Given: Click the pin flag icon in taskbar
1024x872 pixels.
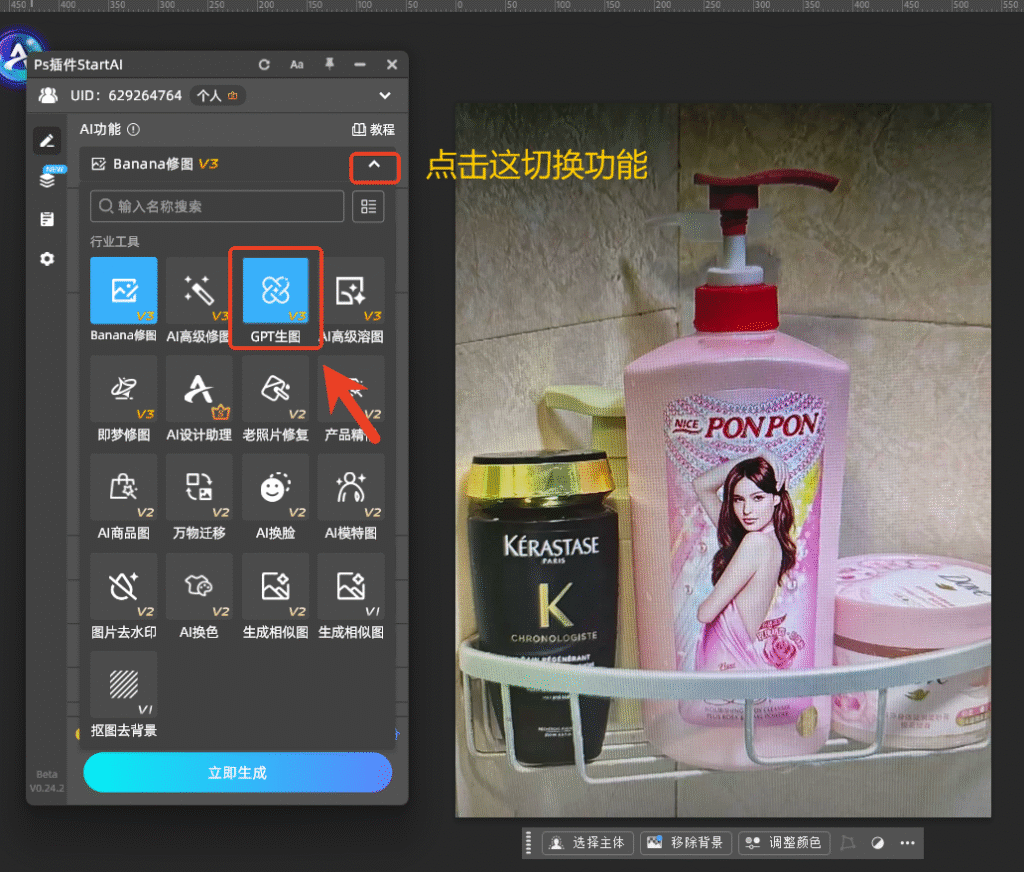Looking at the screenshot, I should 848,843.
